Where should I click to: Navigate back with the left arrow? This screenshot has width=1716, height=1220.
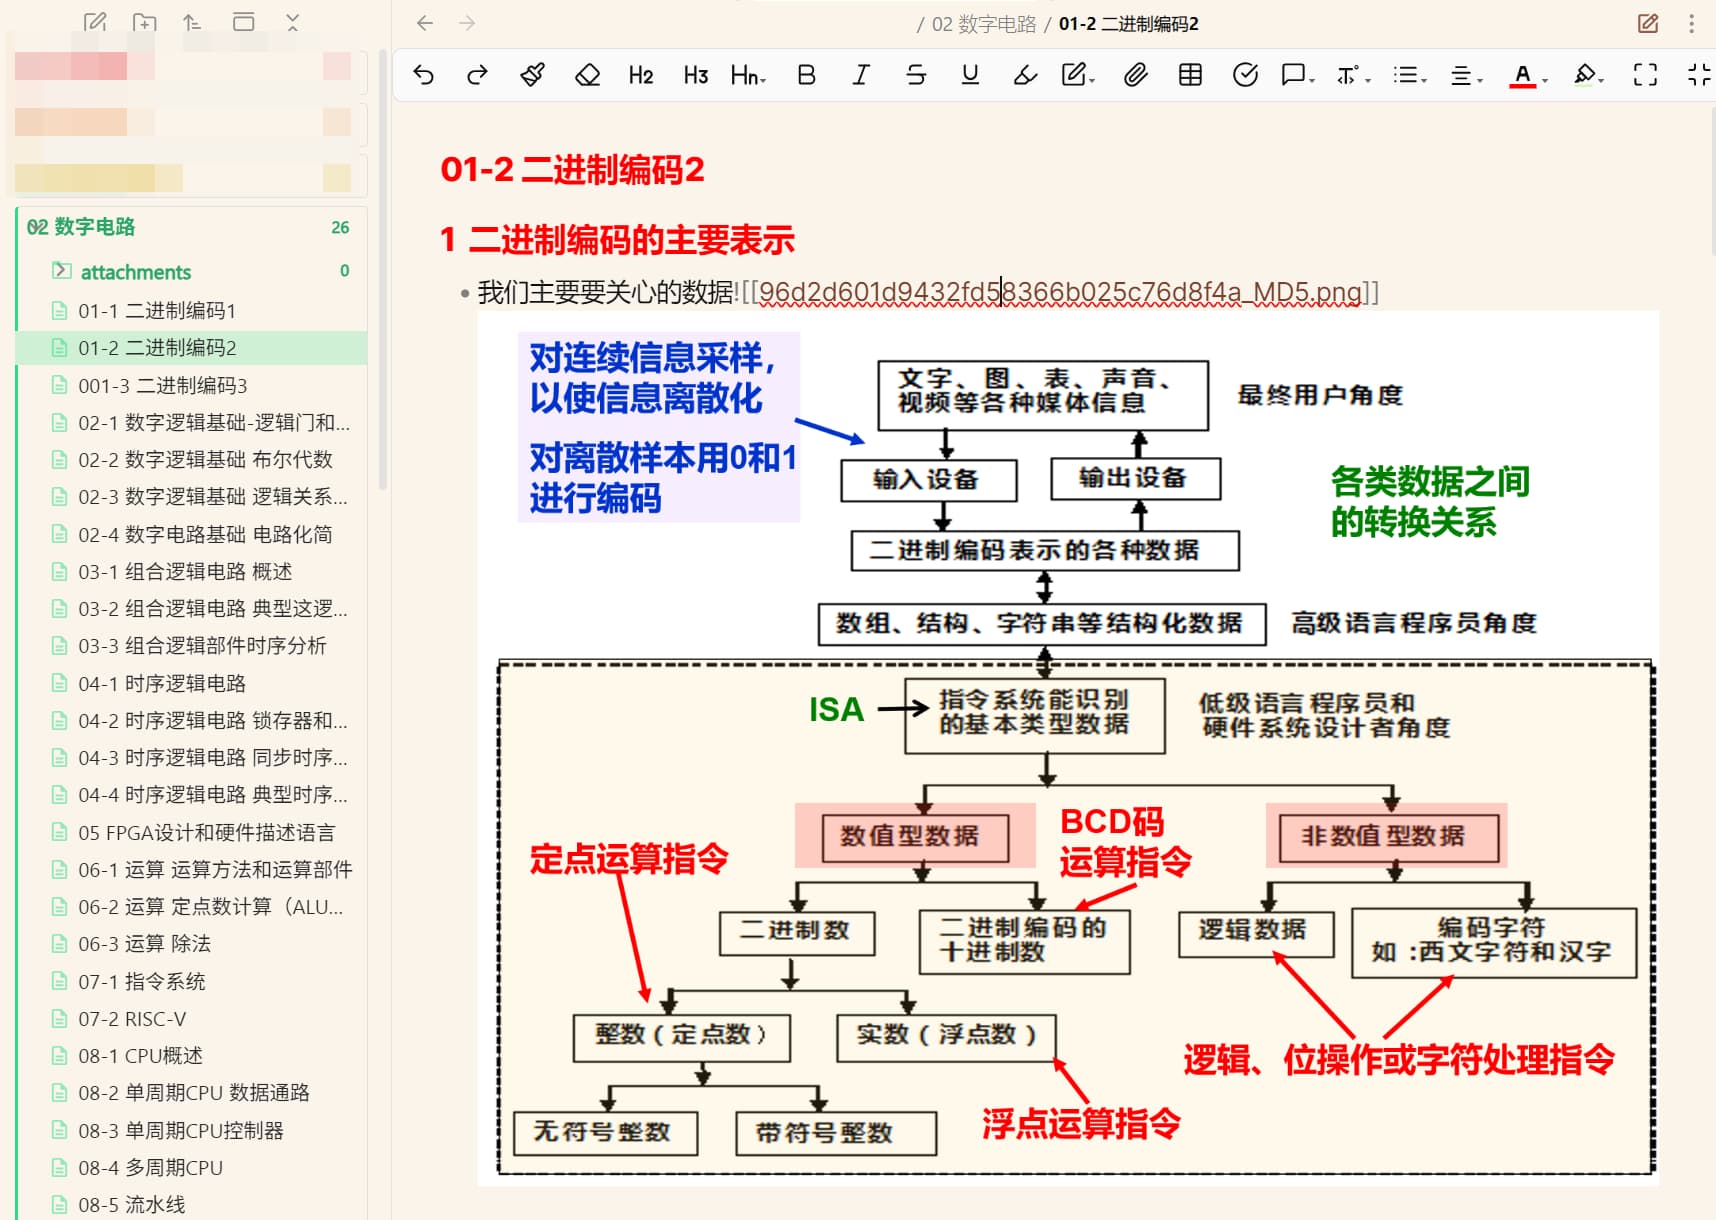pos(425,23)
